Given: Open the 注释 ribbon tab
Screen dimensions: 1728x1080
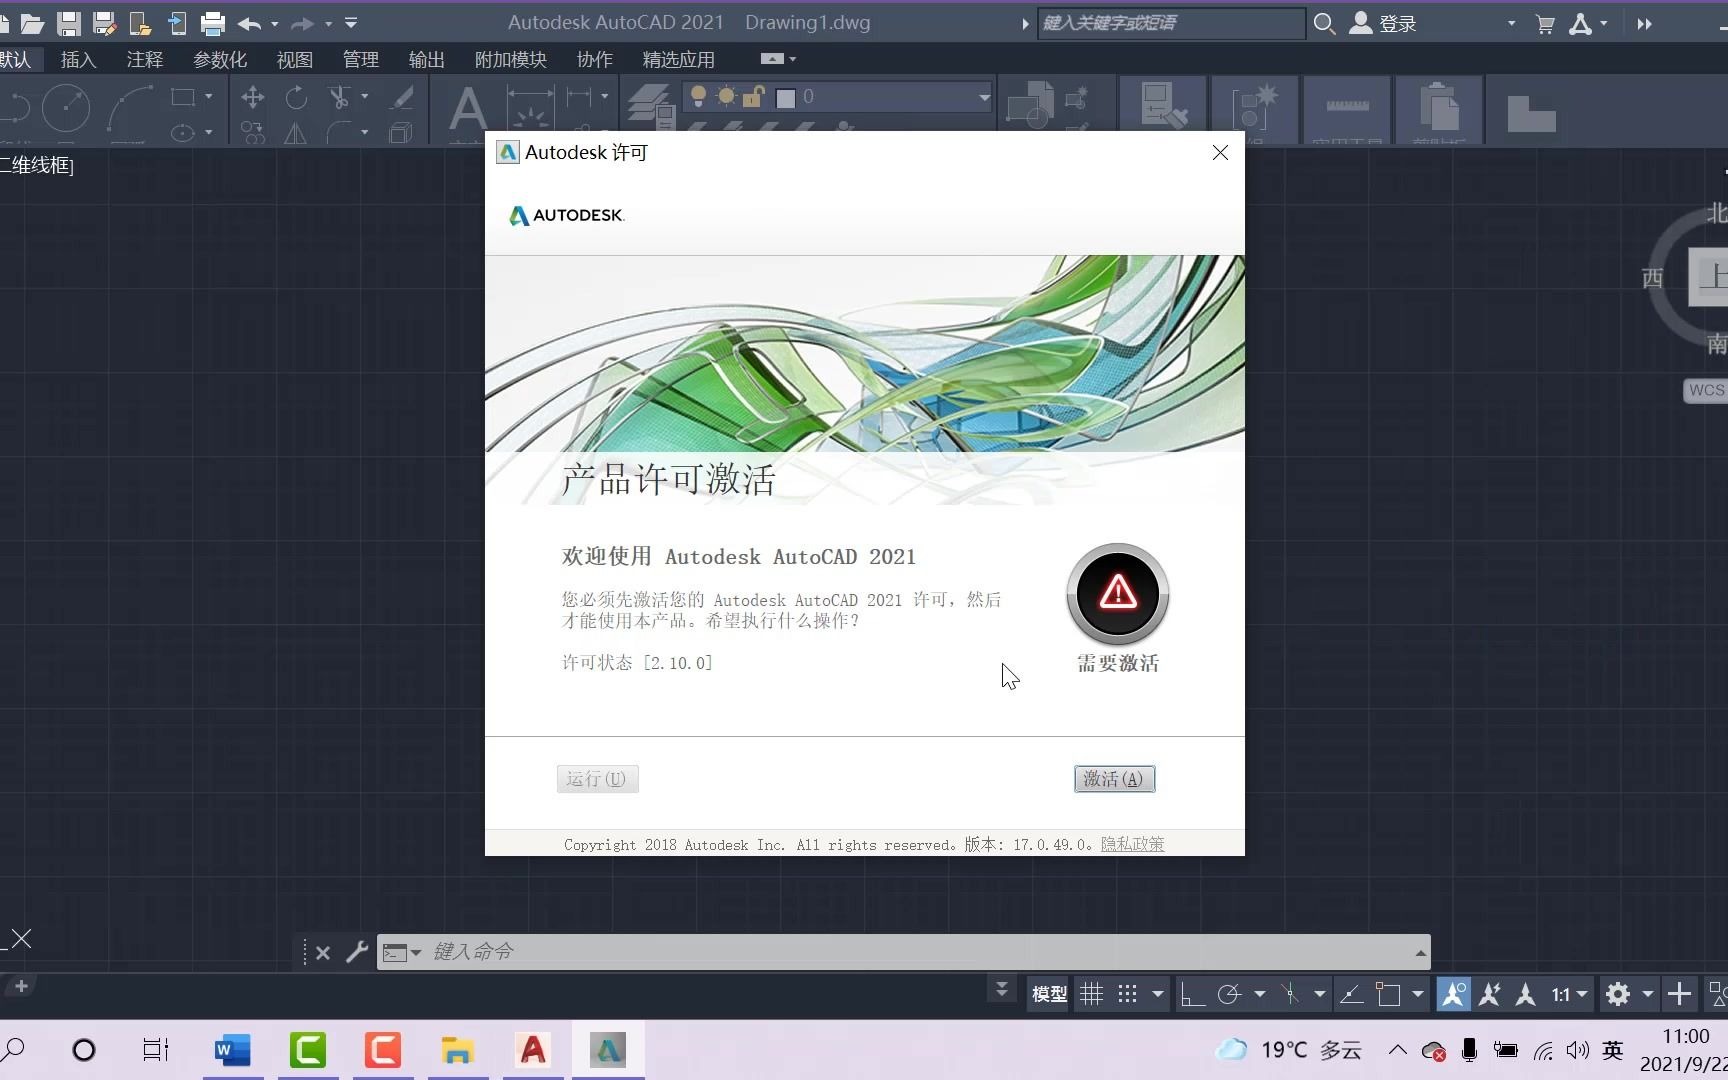Looking at the screenshot, I should pos(145,60).
